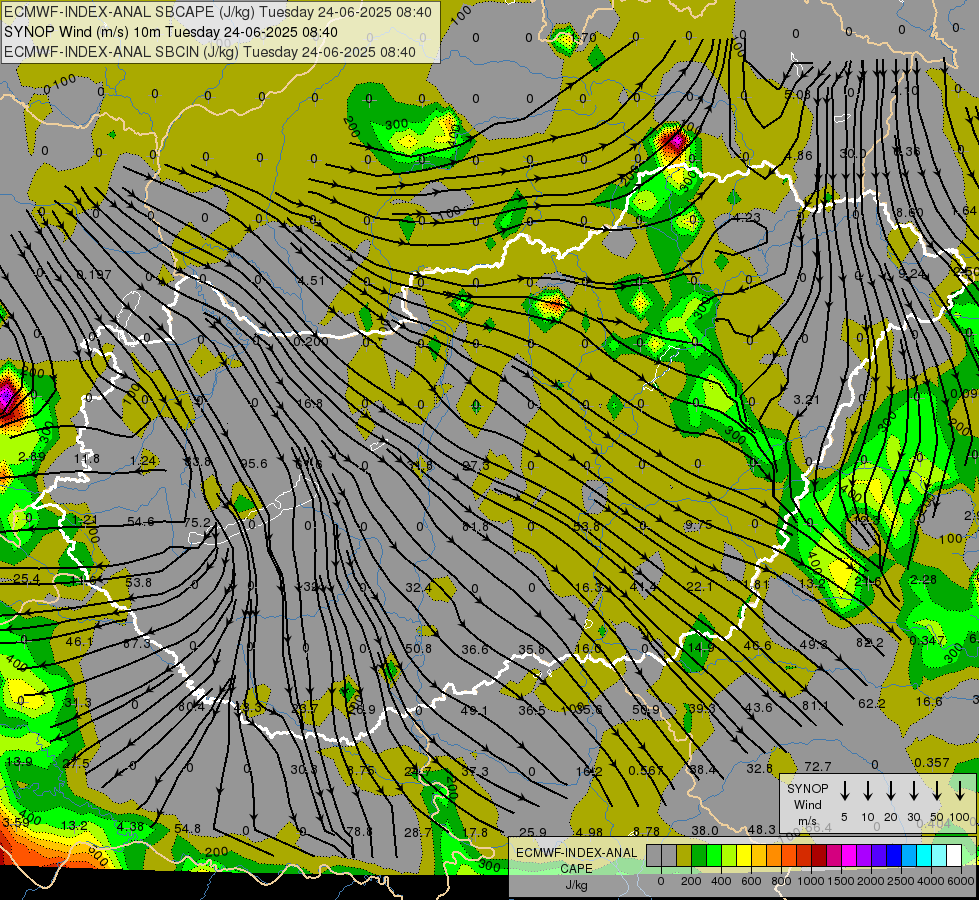Click the '4.86' value on the map
The width and height of the screenshot is (979, 900).
point(799,156)
